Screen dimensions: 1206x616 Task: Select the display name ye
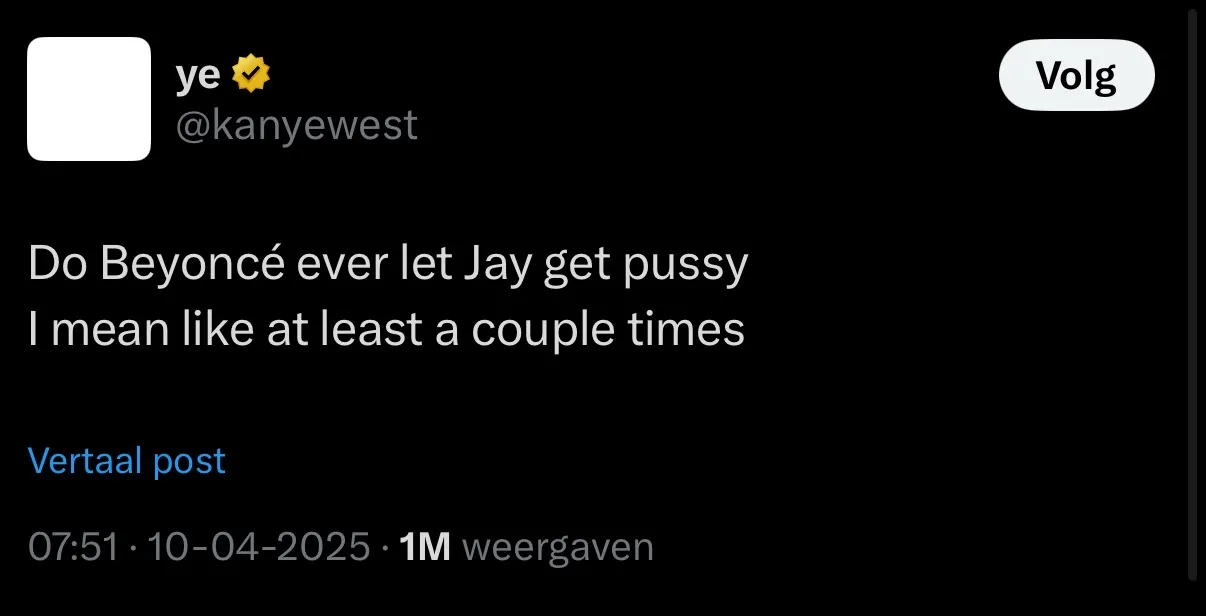click(x=198, y=76)
